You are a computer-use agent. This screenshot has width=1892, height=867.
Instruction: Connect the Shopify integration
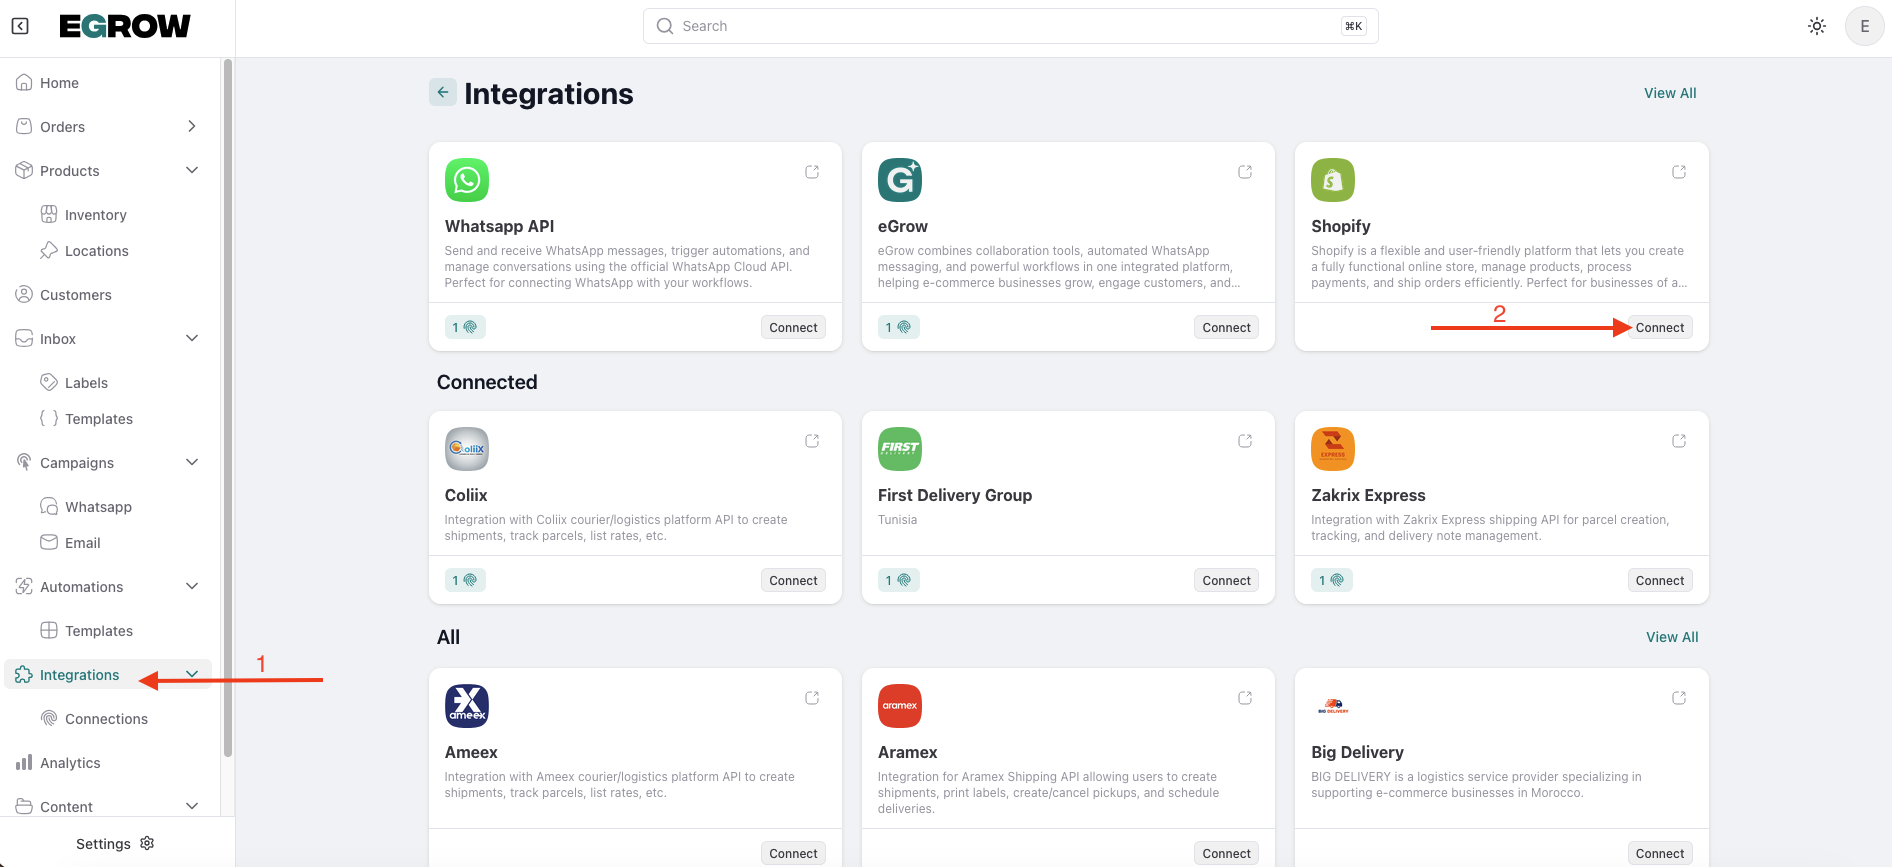coord(1659,327)
